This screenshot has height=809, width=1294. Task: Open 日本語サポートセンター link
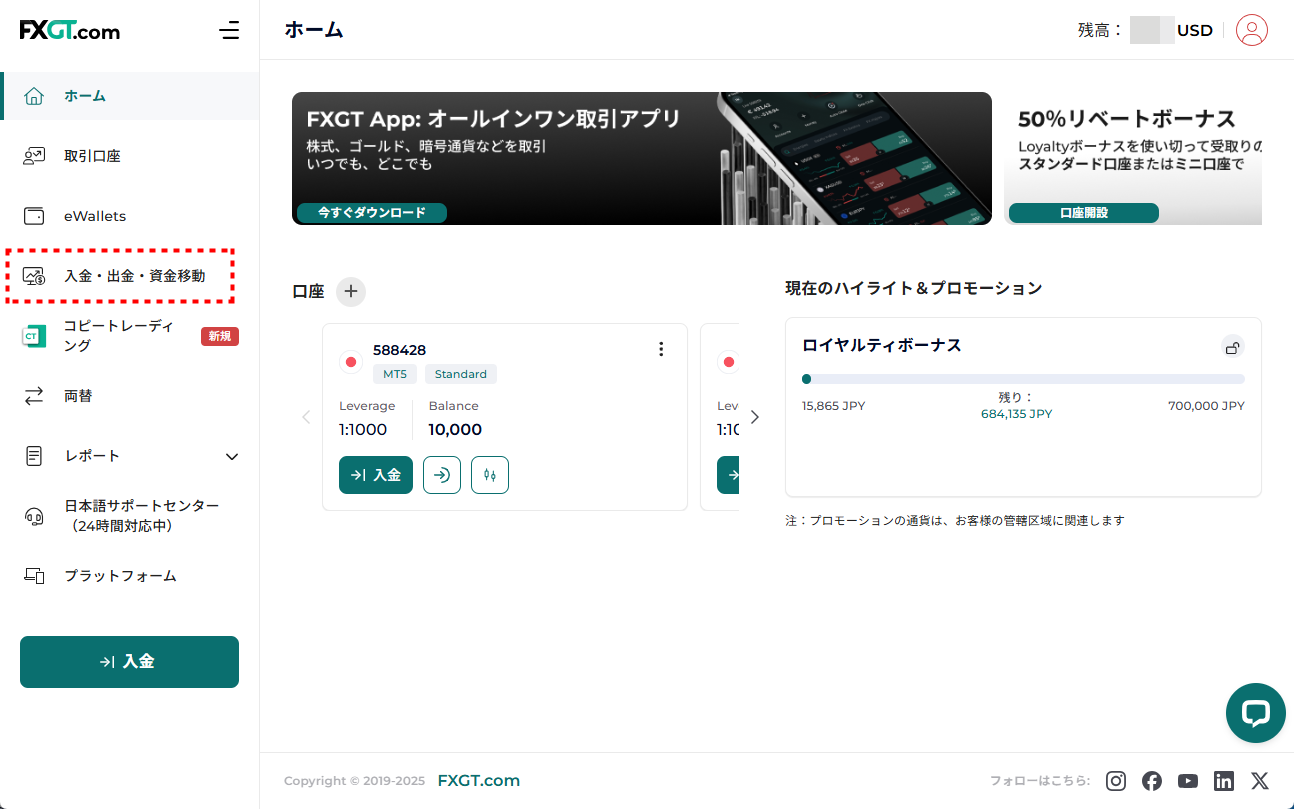pos(142,516)
